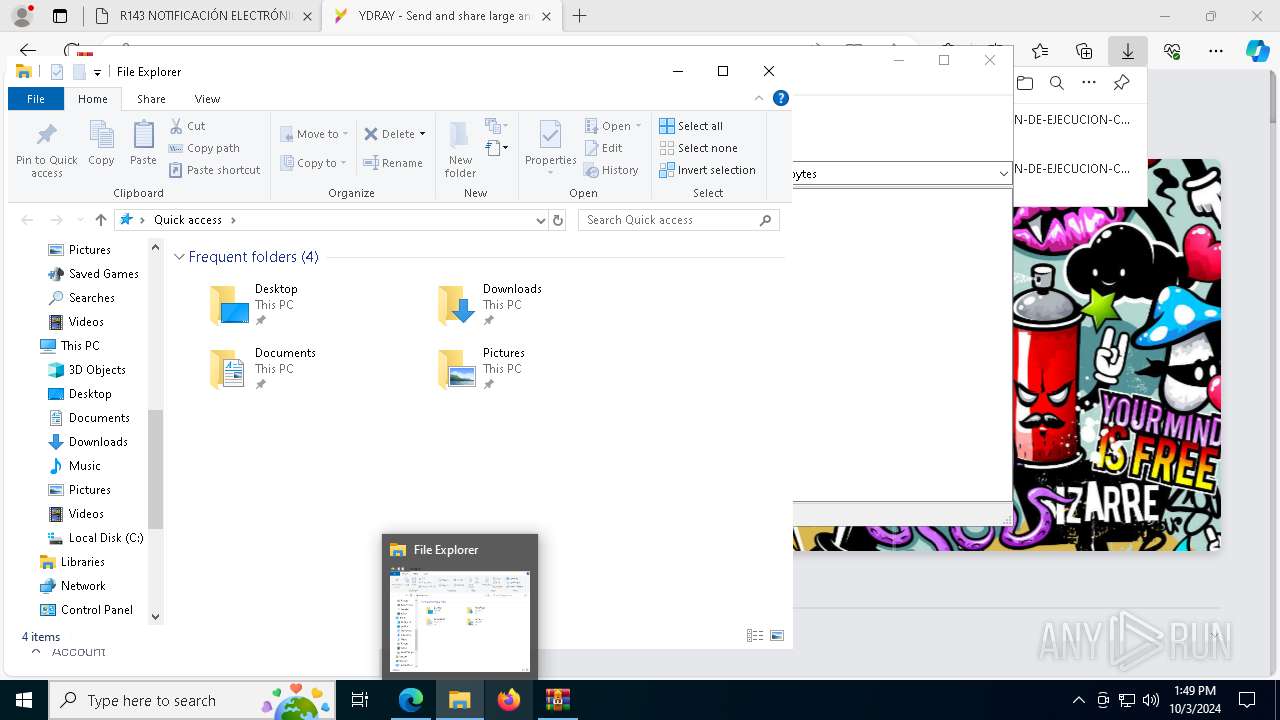Click Invert selection
Viewport: 1280px width, 720px height.
707,170
